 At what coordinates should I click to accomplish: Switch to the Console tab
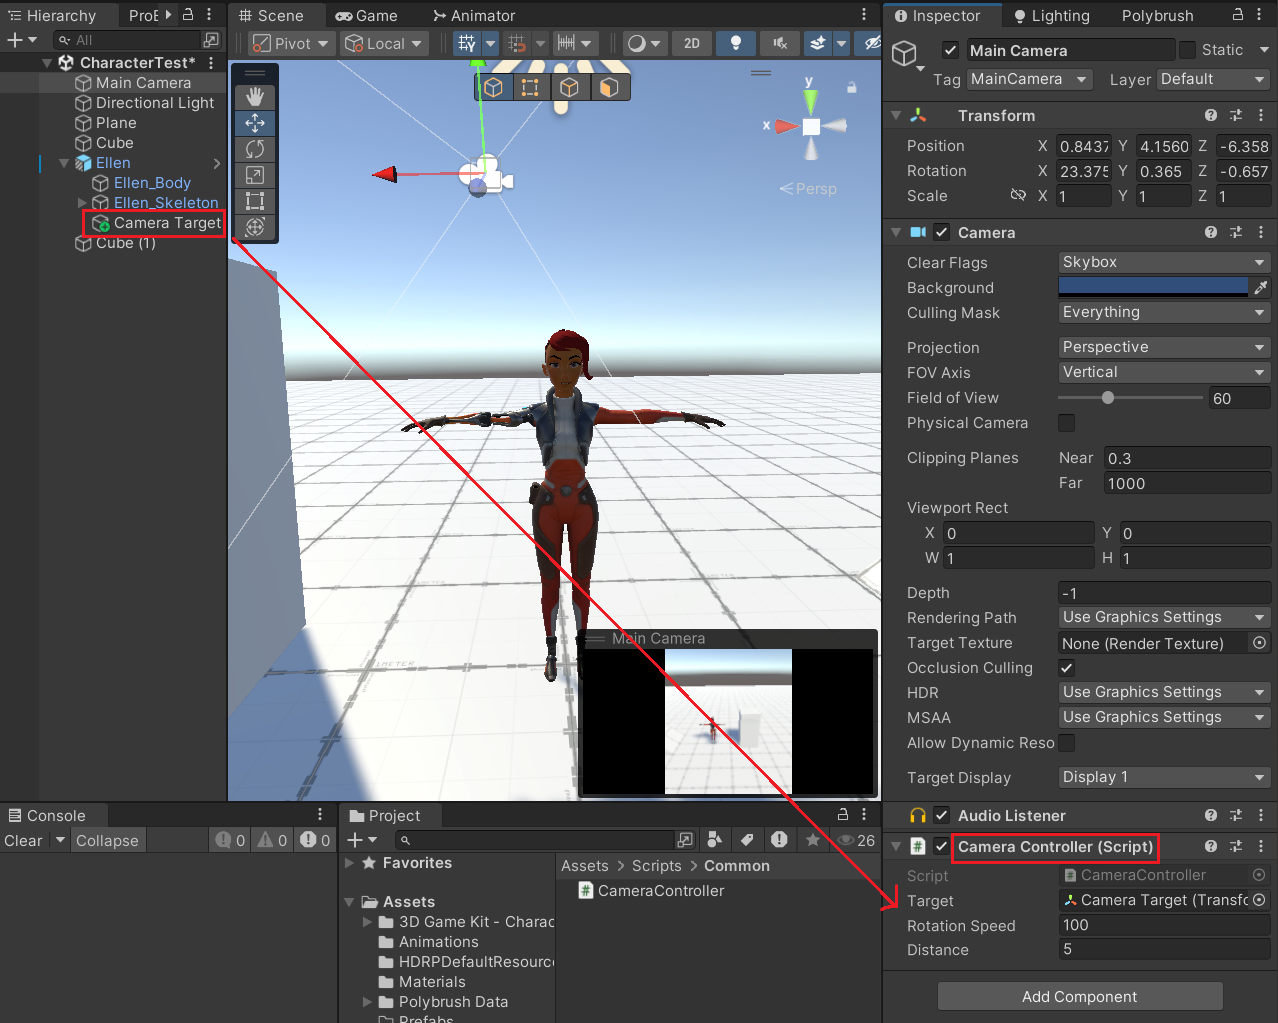47,816
